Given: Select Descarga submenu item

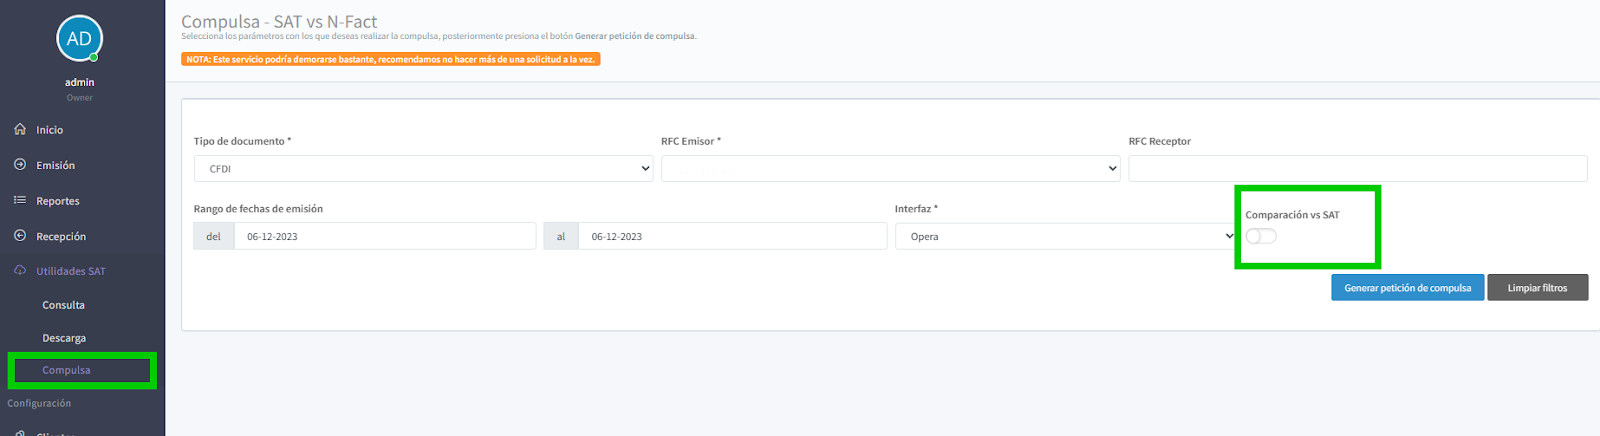Looking at the screenshot, I should tap(64, 338).
